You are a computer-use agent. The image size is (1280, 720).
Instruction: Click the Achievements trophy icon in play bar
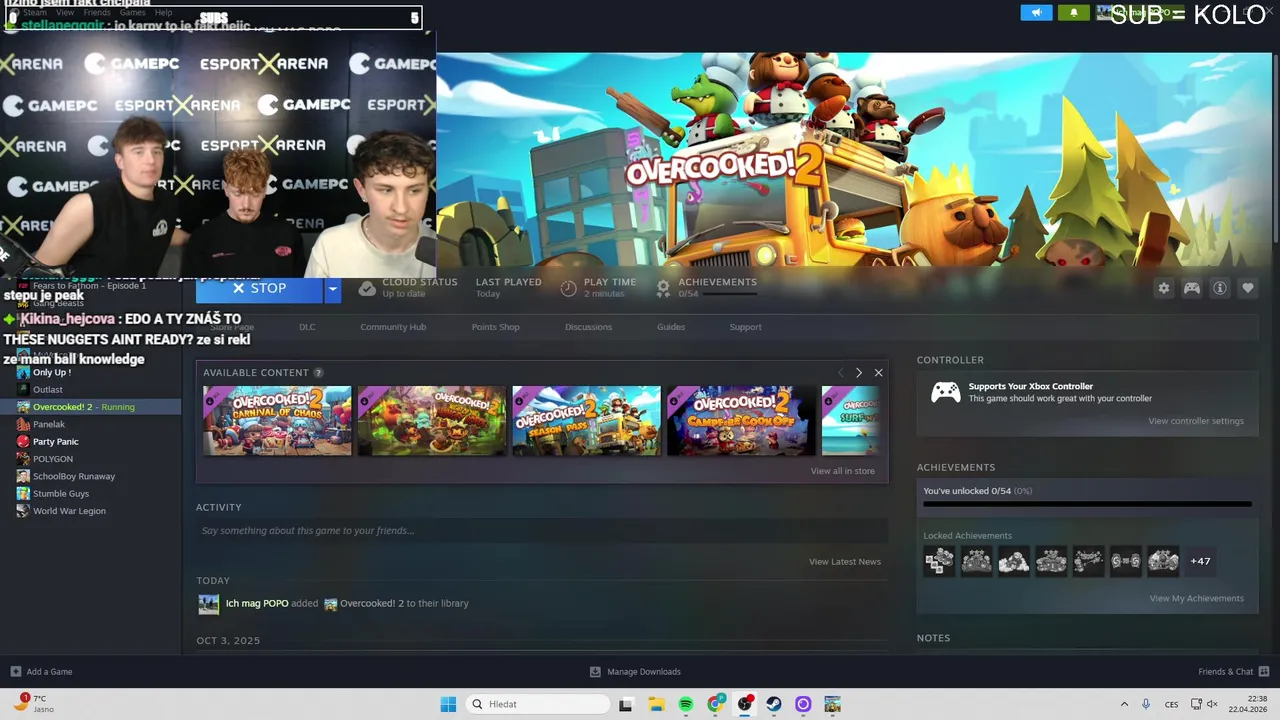(x=663, y=288)
